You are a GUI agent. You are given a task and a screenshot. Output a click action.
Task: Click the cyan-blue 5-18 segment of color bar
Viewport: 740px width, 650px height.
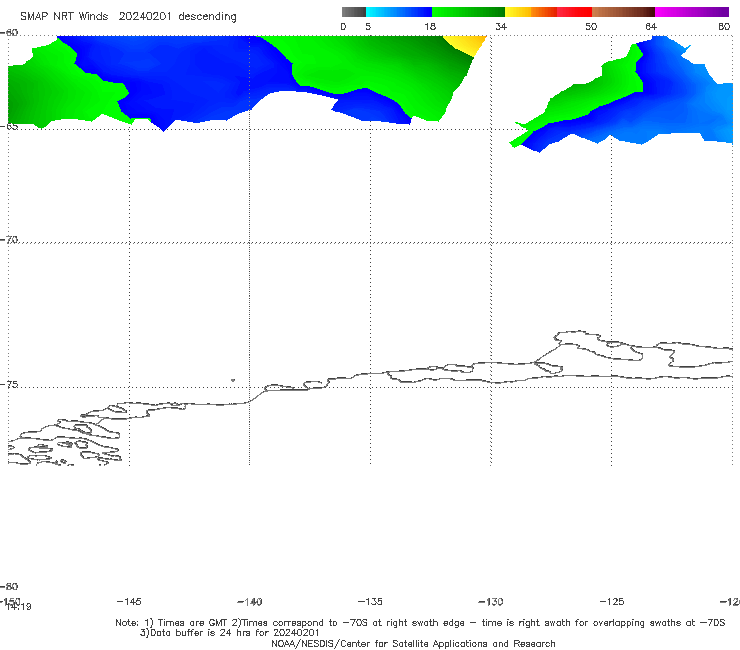399,12
